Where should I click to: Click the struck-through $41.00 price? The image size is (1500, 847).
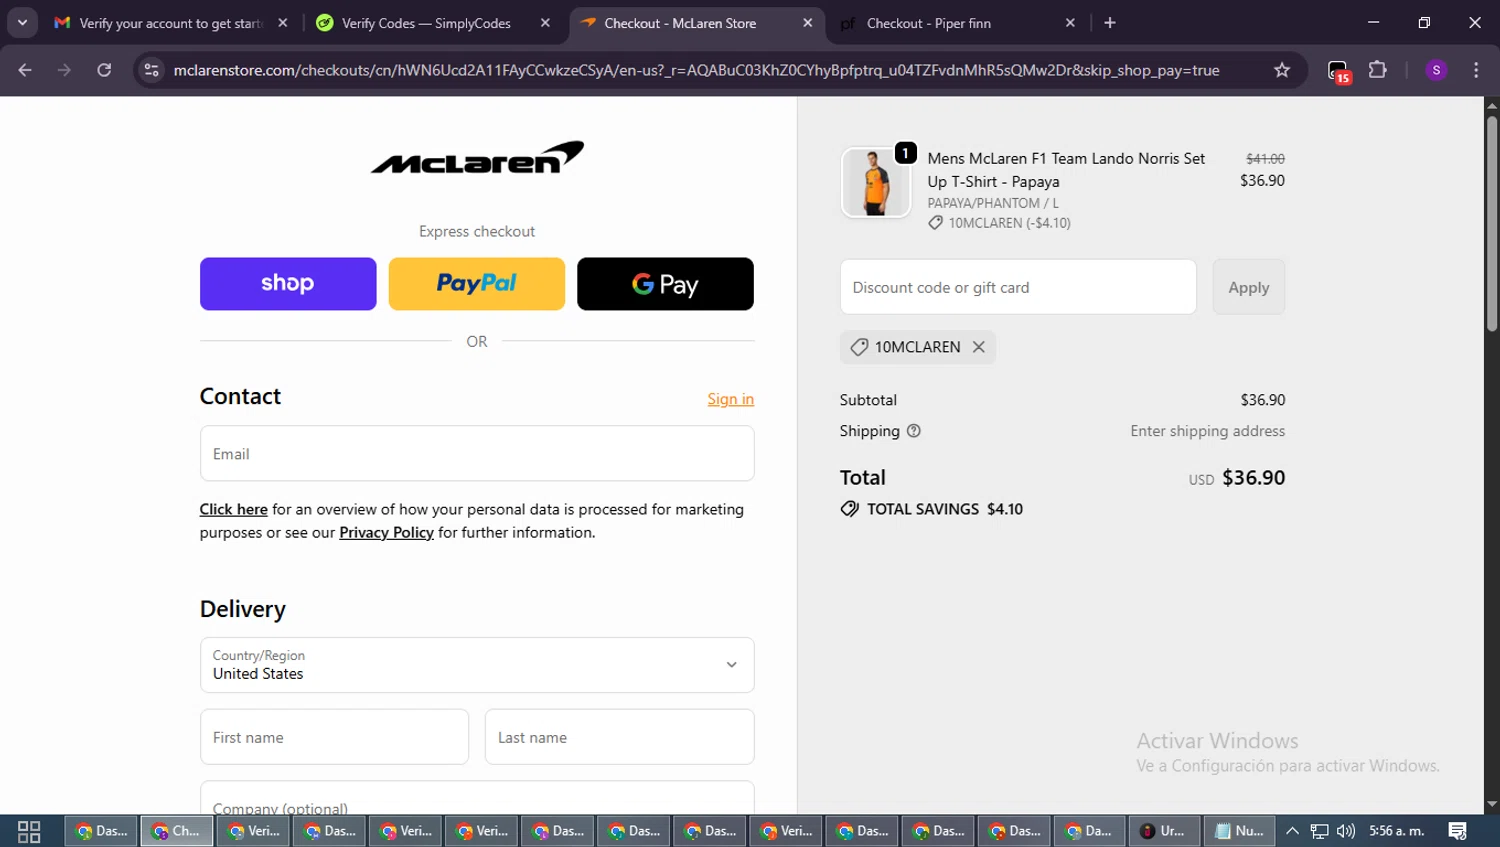click(1265, 159)
